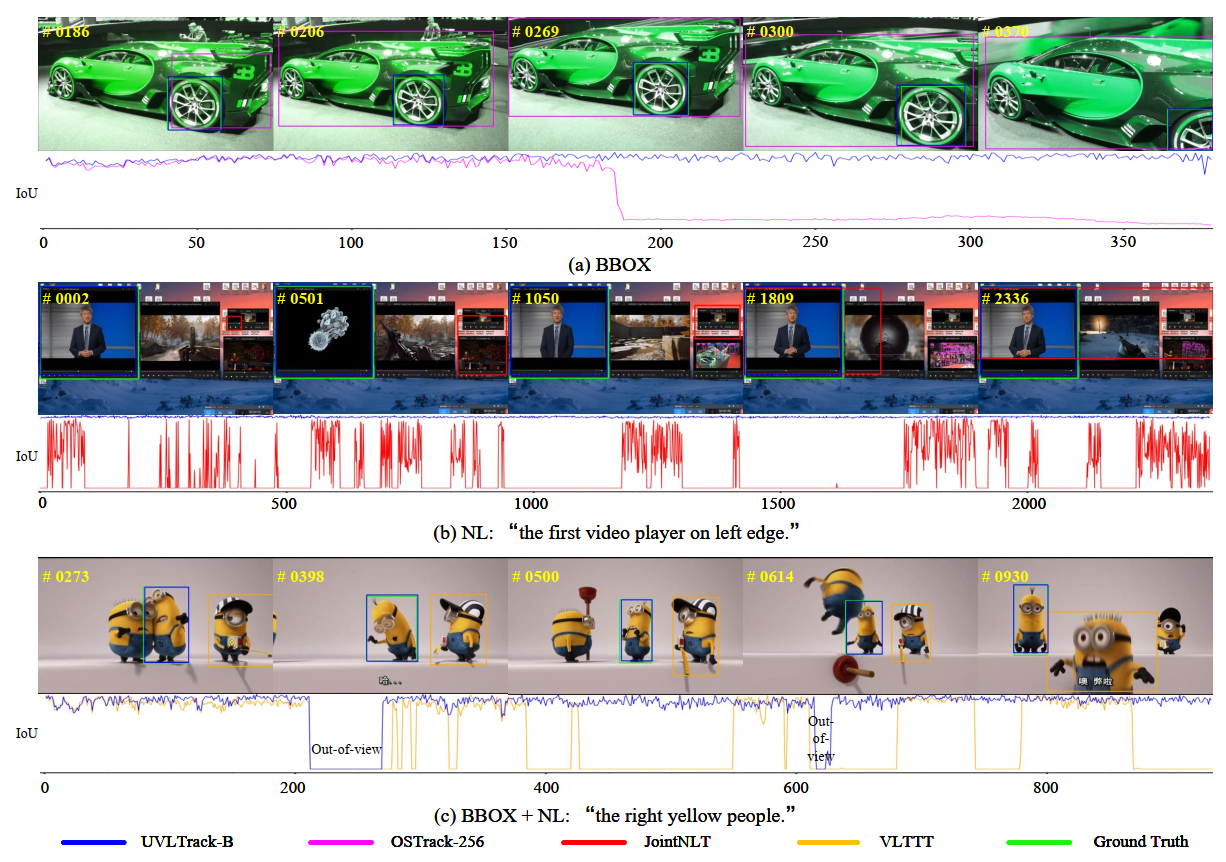The height and width of the screenshot is (862, 1226).
Task: Click the axis tick labeled 800
Action: pos(1048,787)
